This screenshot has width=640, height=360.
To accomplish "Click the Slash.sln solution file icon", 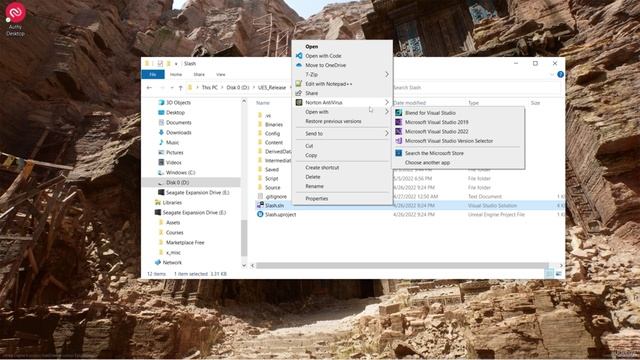I will (260, 205).
